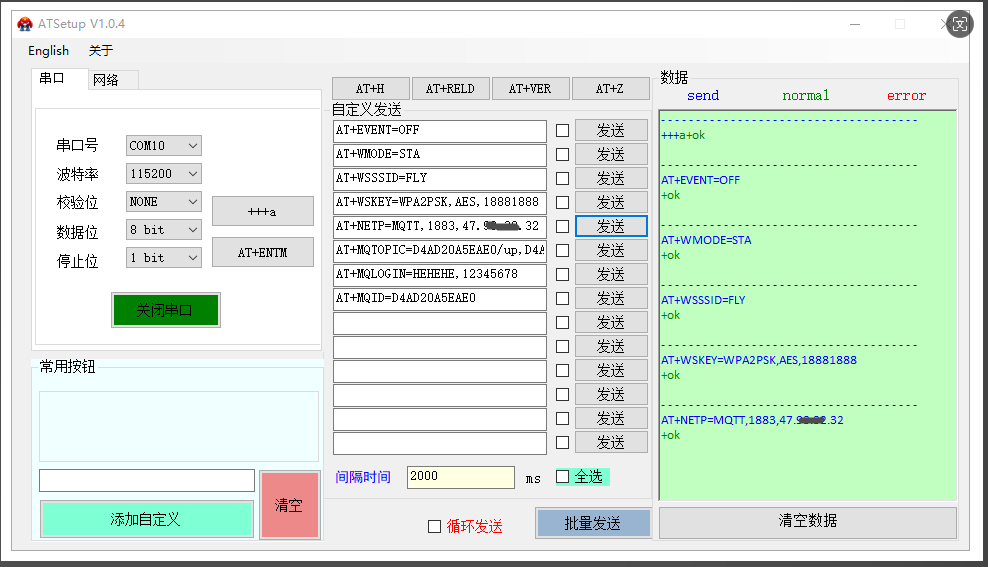Viewport: 988px width, 567px height.
Task: Click the AT+VER command button
Action: coord(529,89)
